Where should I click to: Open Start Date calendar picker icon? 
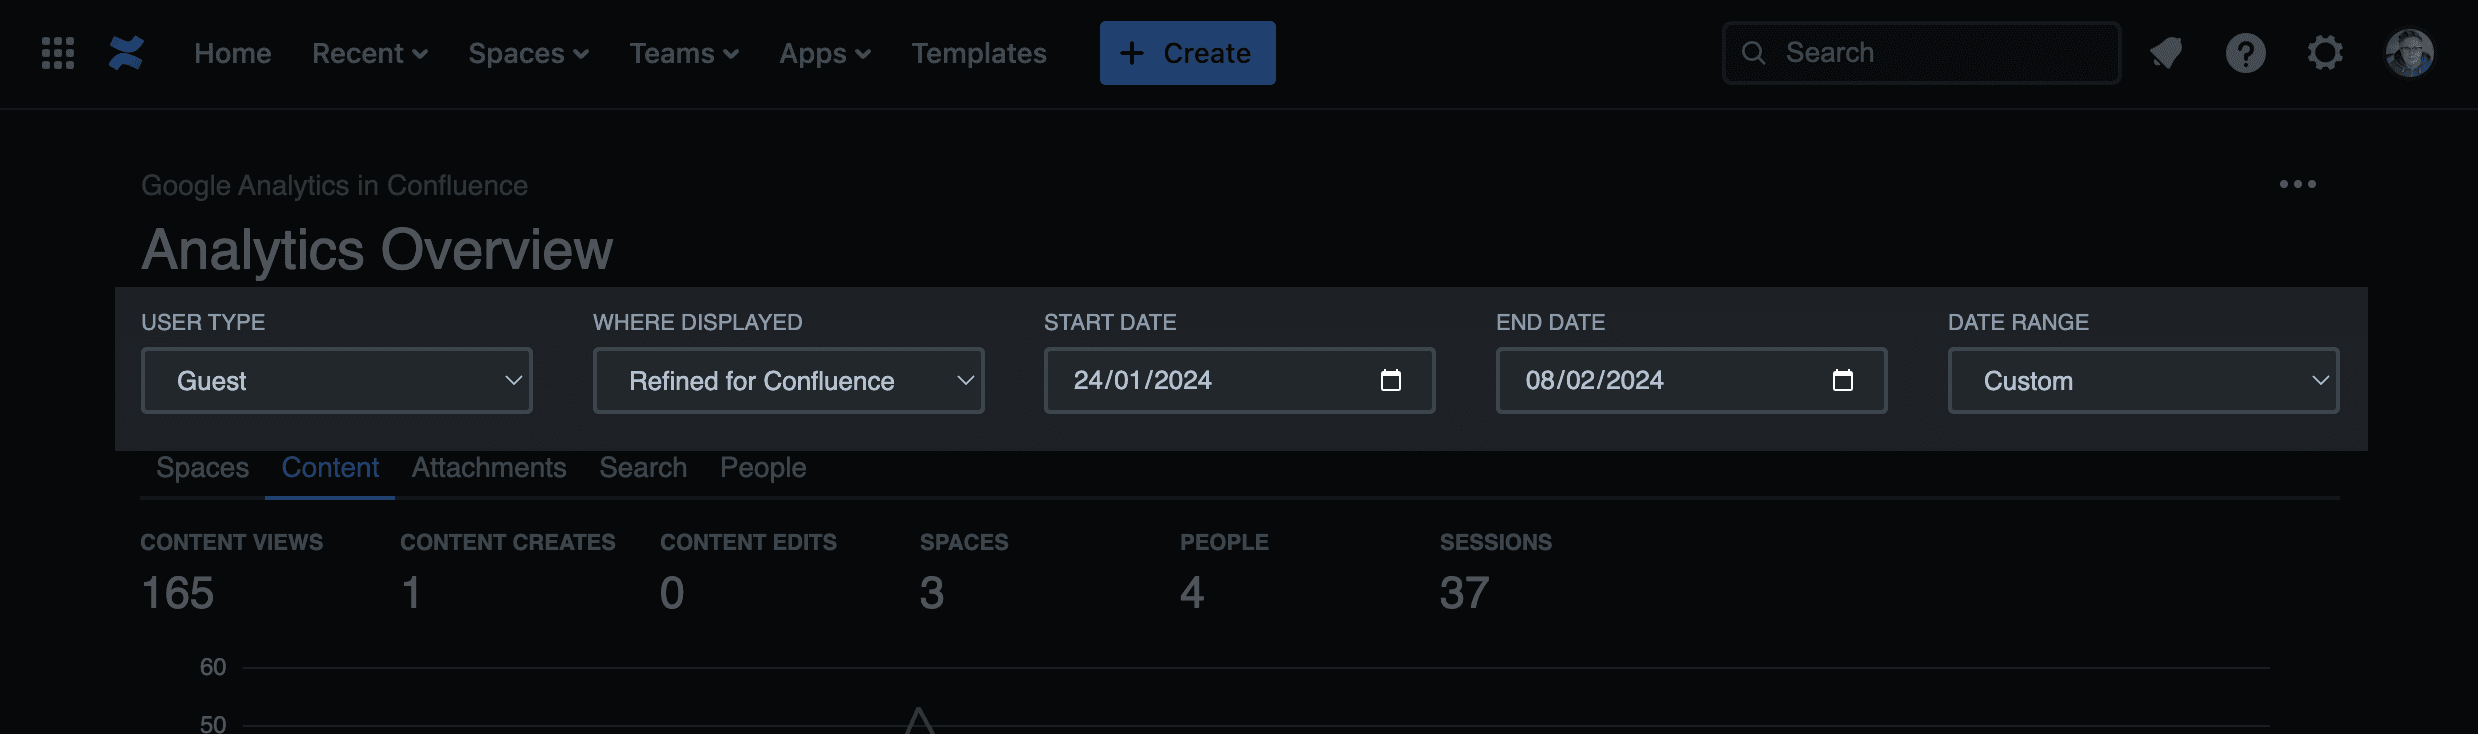(1390, 380)
